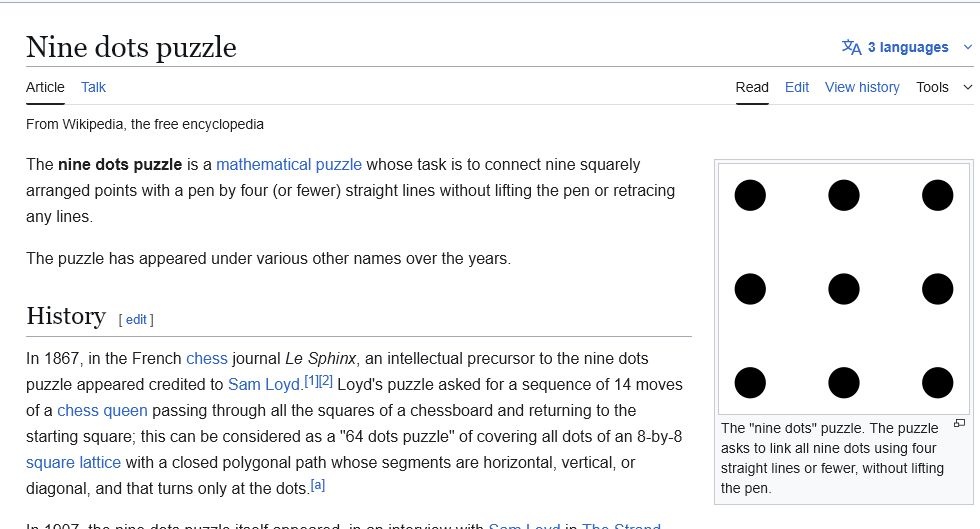Image resolution: width=980 pixels, height=529 pixels.
Task: Click the "Nine dots puzzle" page title
Action: [x=131, y=47]
